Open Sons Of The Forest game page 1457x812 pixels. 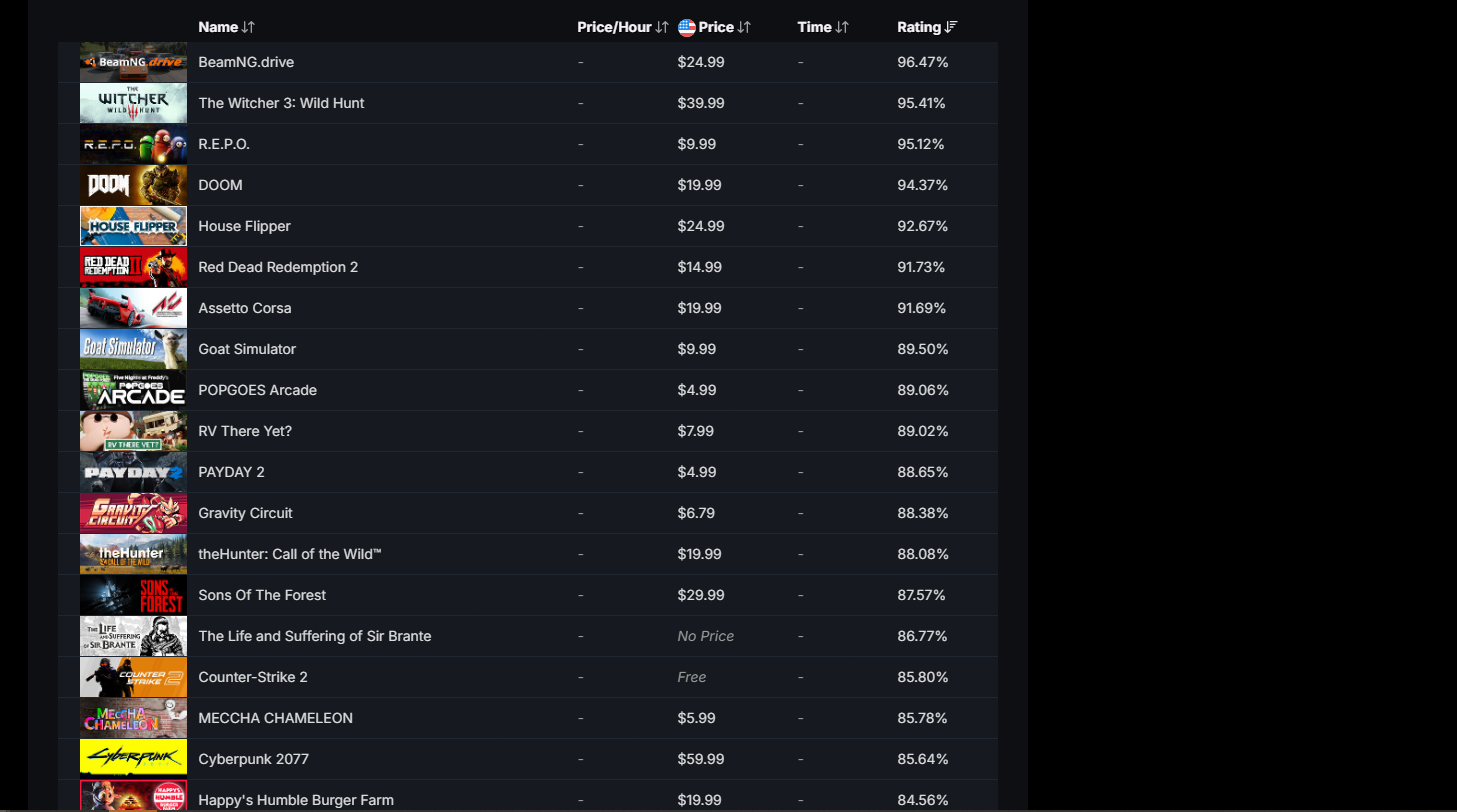click(262, 595)
